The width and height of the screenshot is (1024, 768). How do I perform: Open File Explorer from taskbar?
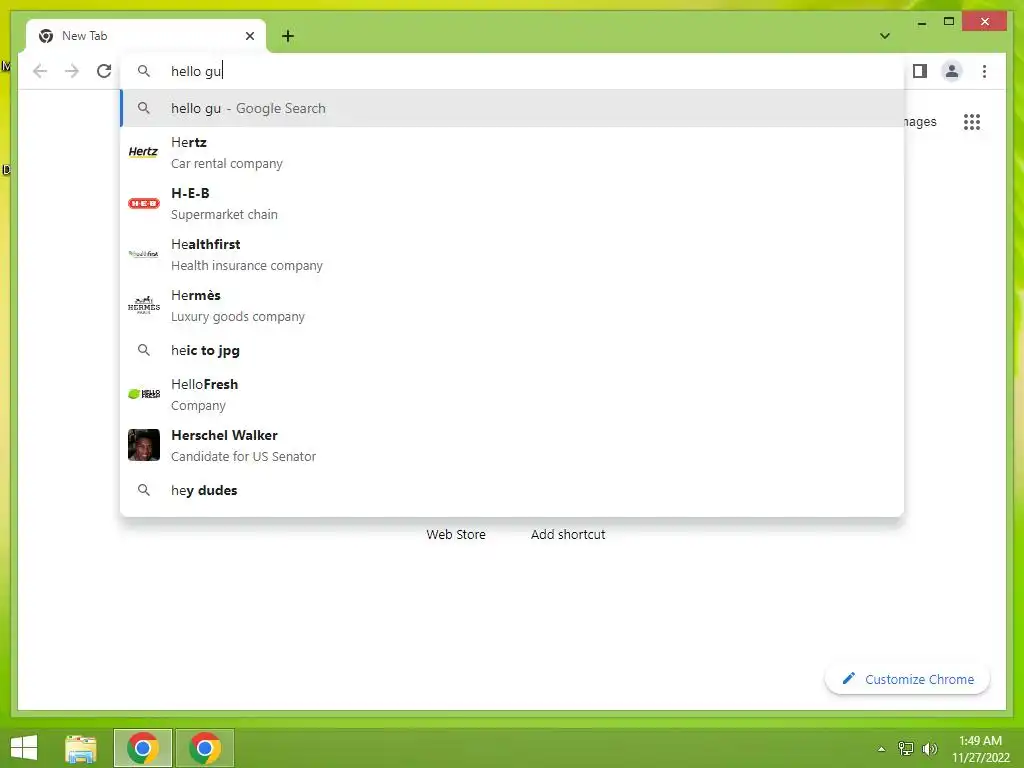(x=81, y=748)
